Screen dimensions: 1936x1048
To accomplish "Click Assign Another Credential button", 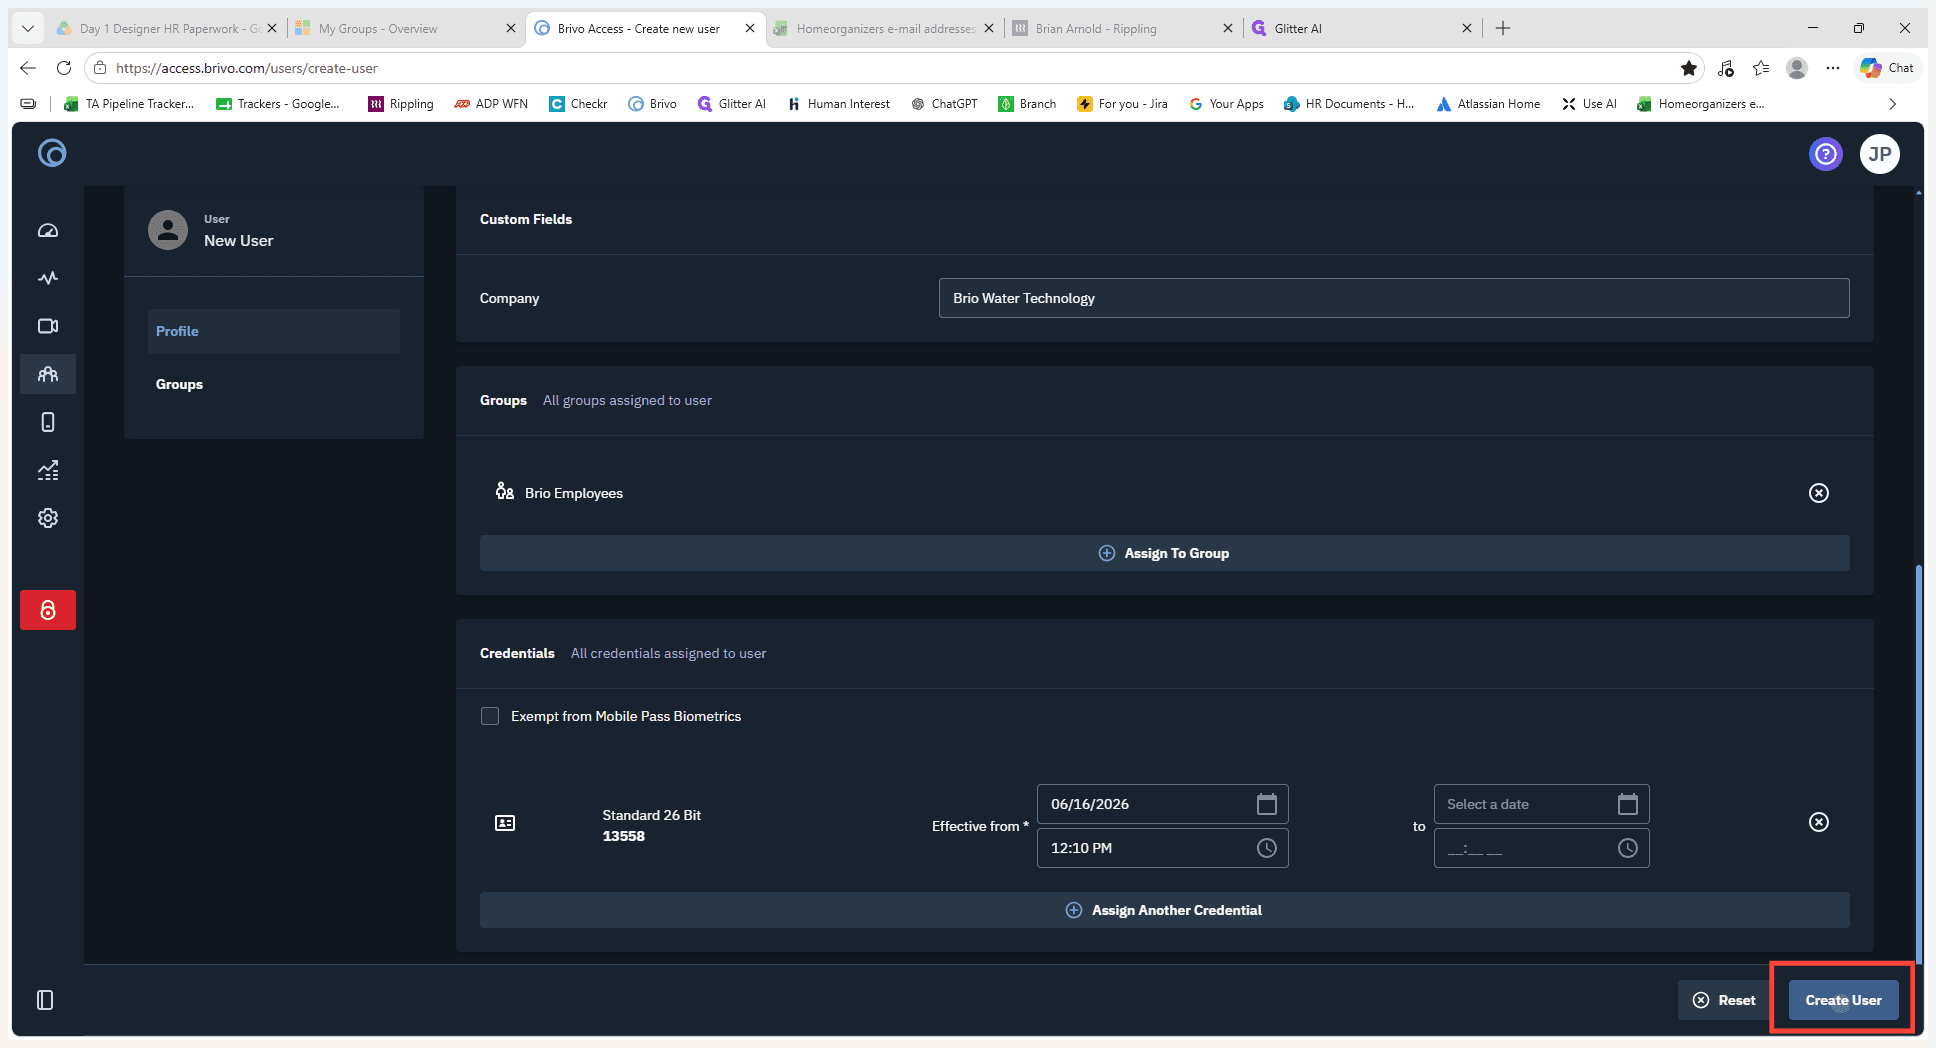I will tap(1165, 910).
